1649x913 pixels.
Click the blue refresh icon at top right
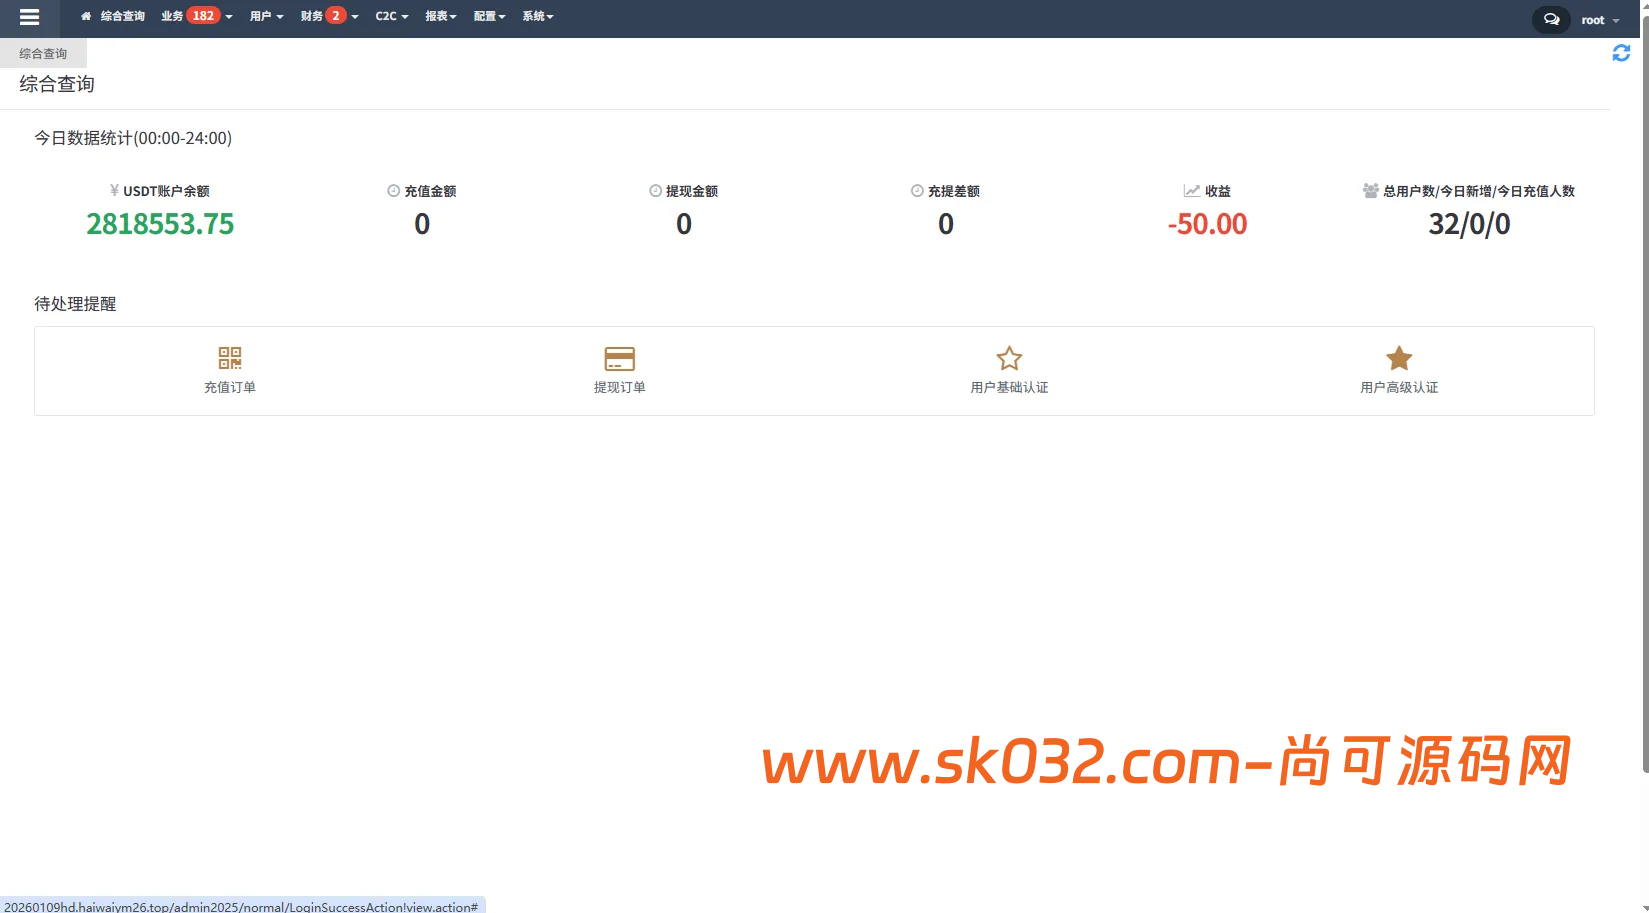(1621, 53)
